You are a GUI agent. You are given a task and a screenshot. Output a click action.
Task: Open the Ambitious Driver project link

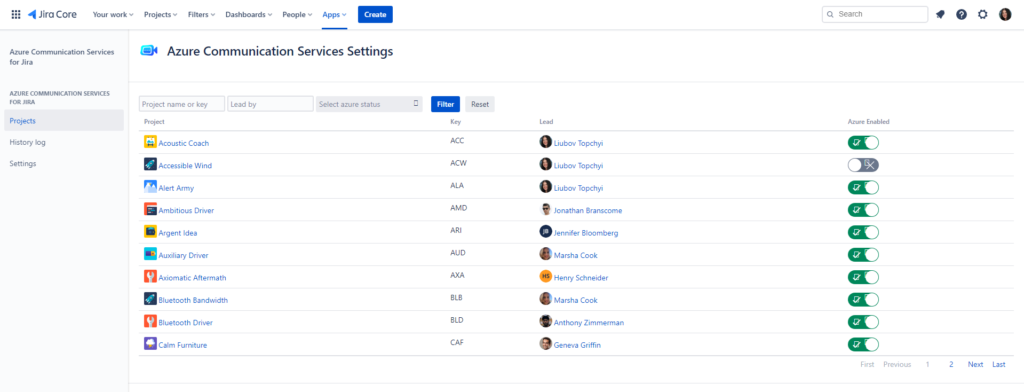tap(186, 211)
